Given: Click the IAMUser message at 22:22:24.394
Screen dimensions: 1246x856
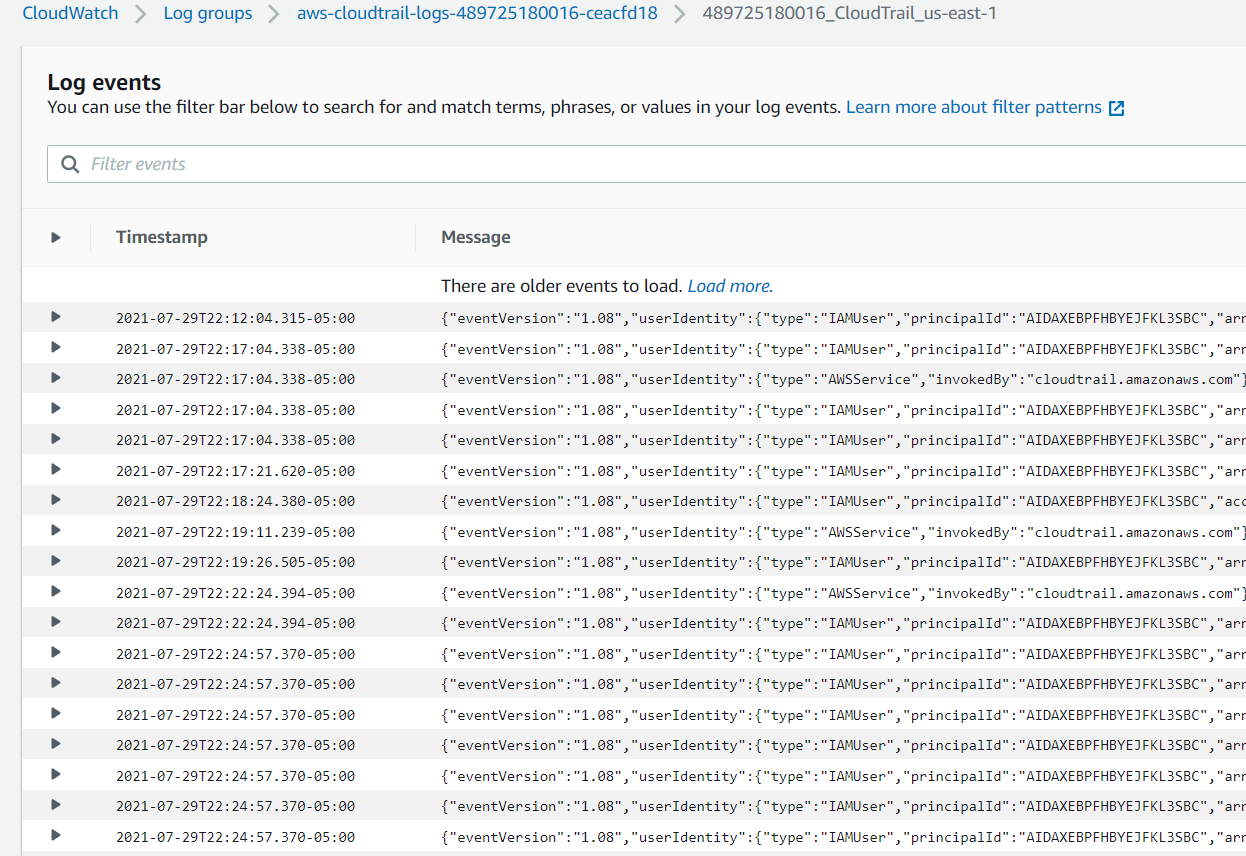Looking at the screenshot, I should tap(843, 623).
